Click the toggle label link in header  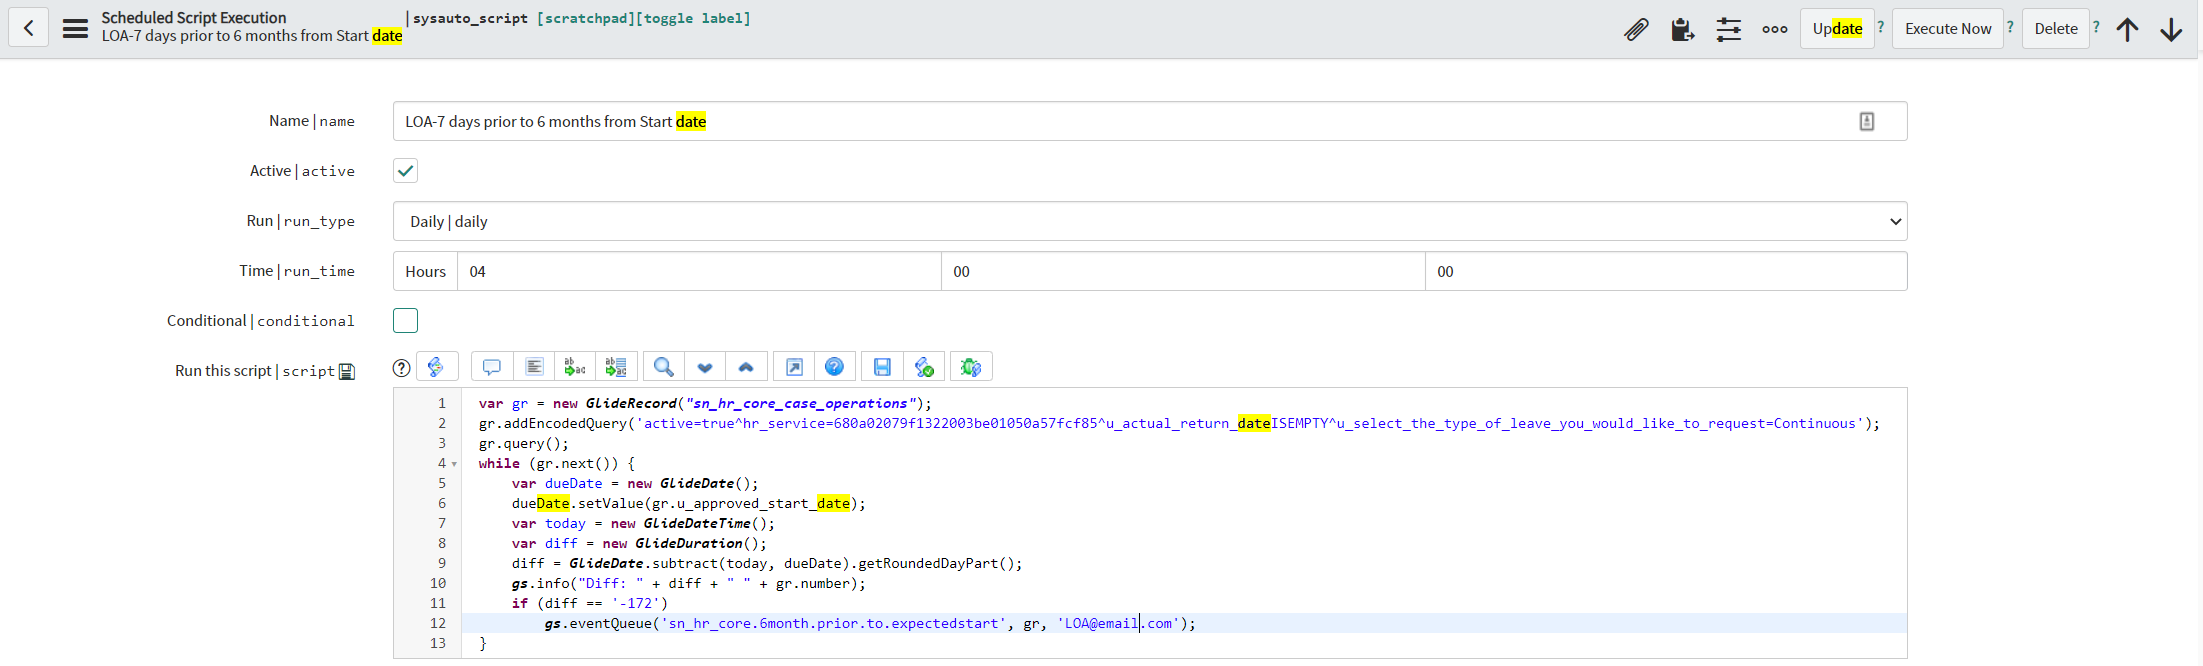[696, 18]
